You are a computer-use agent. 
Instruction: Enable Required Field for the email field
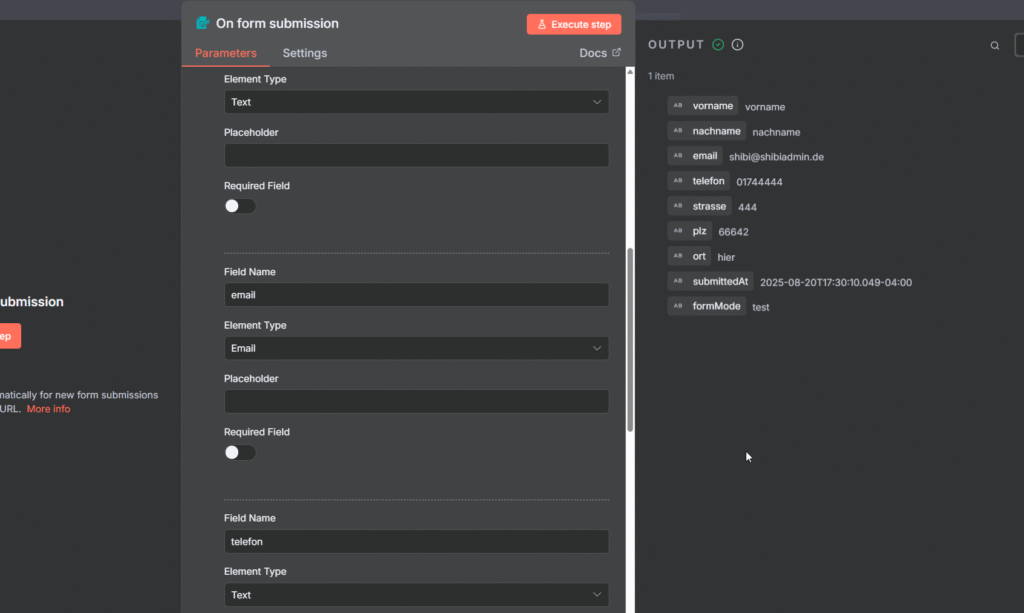pyautogui.click(x=240, y=452)
